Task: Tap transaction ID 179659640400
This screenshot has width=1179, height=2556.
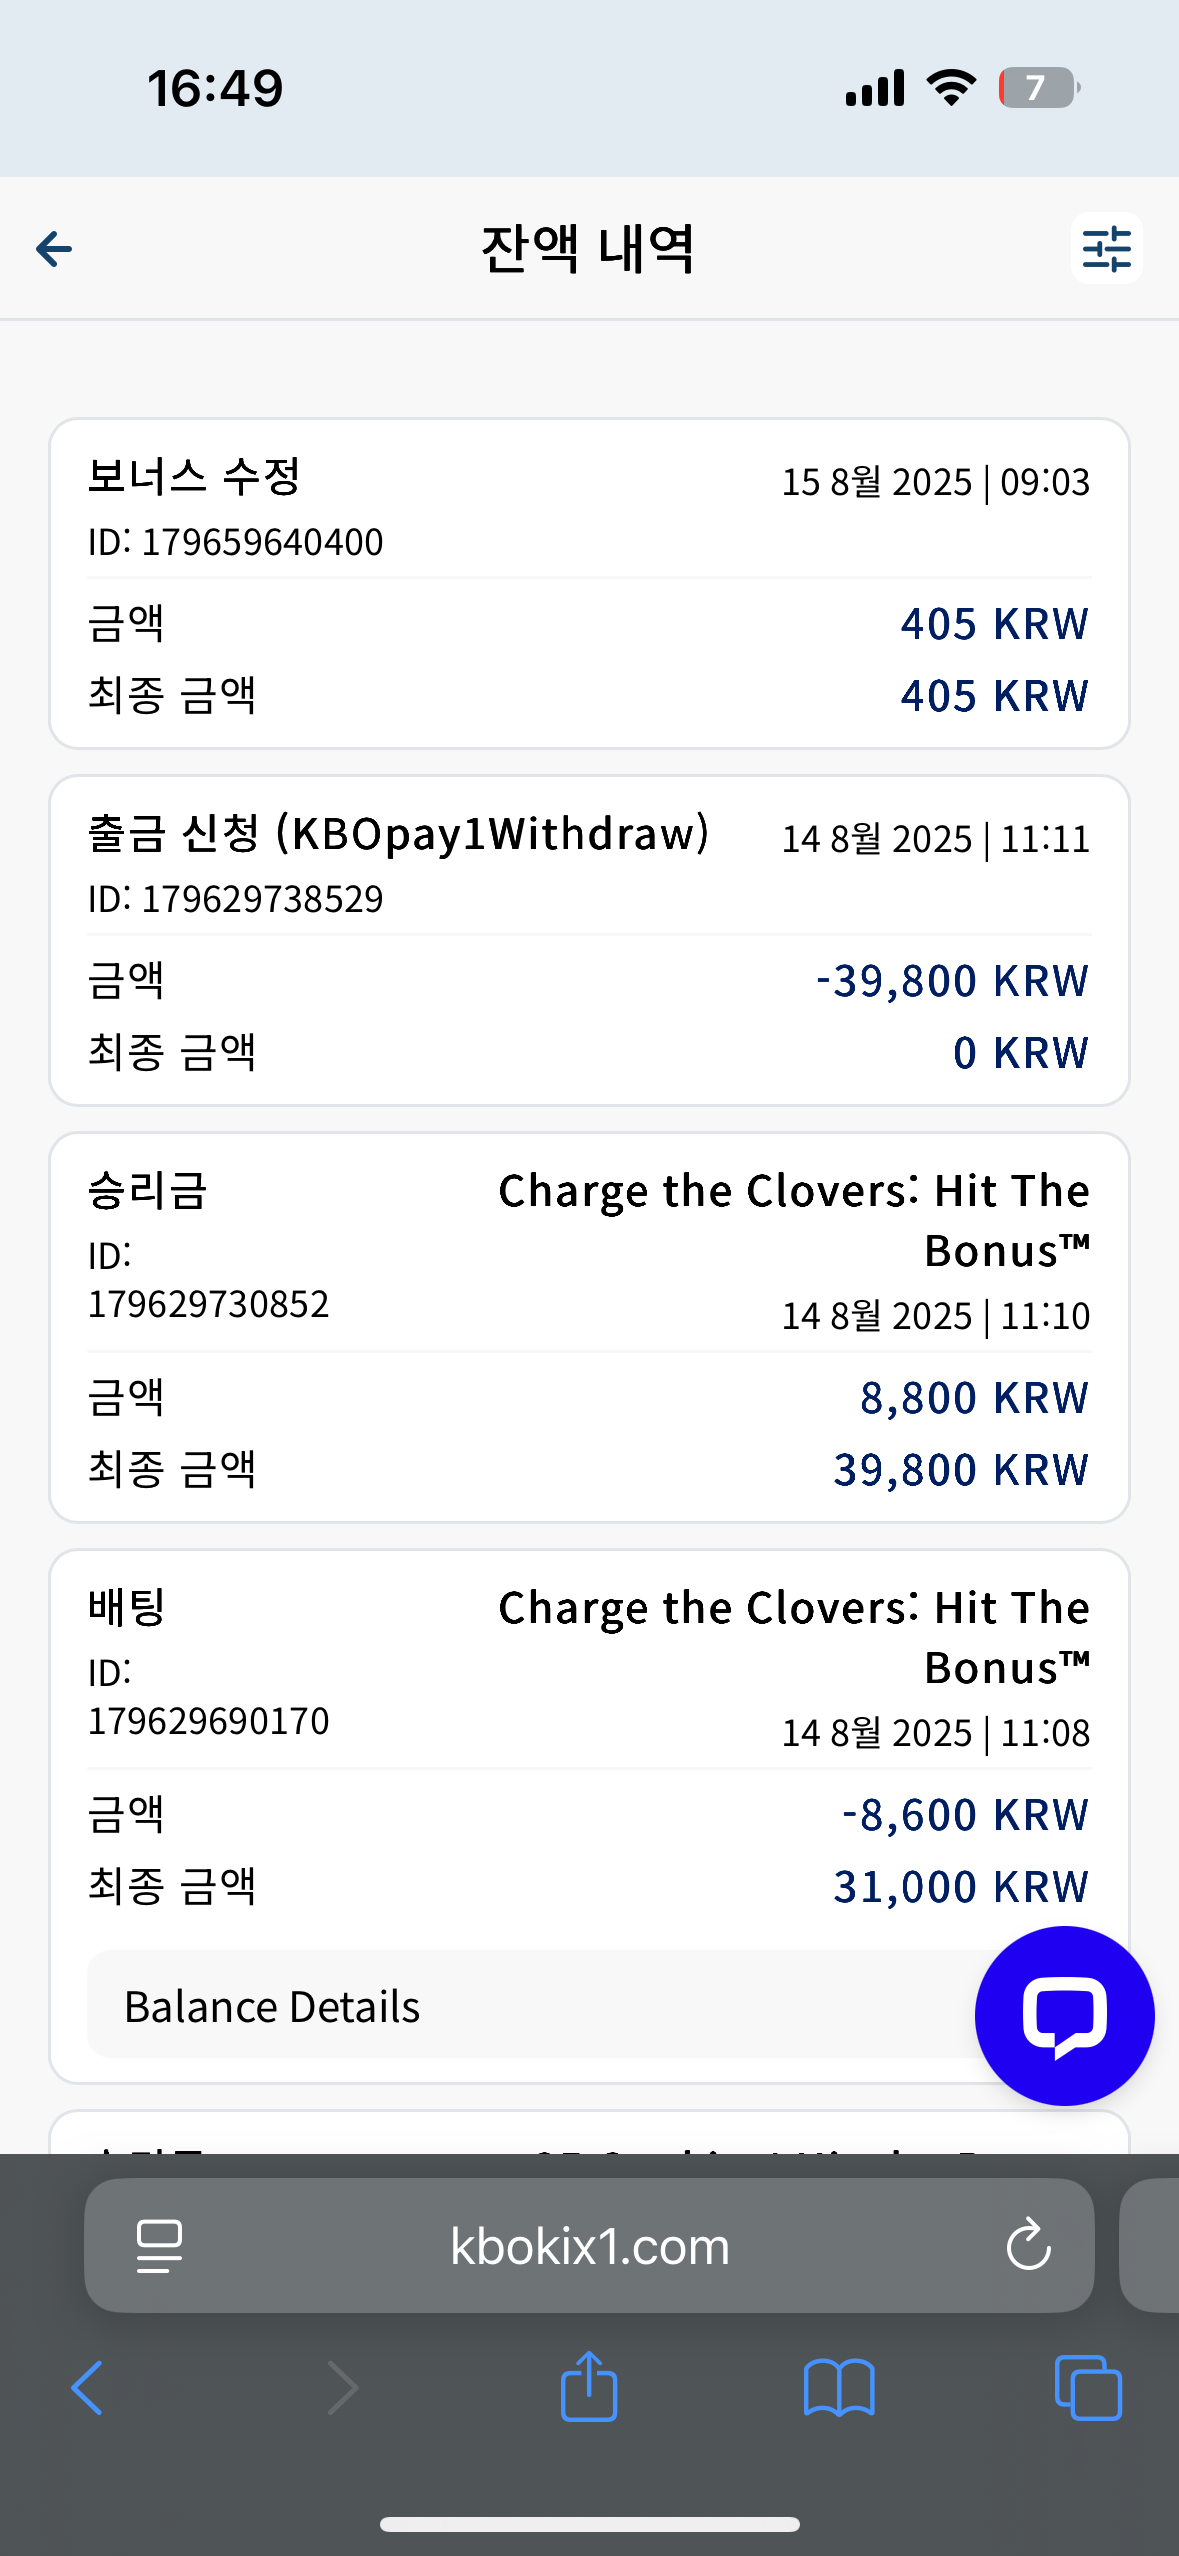Action: (x=236, y=542)
